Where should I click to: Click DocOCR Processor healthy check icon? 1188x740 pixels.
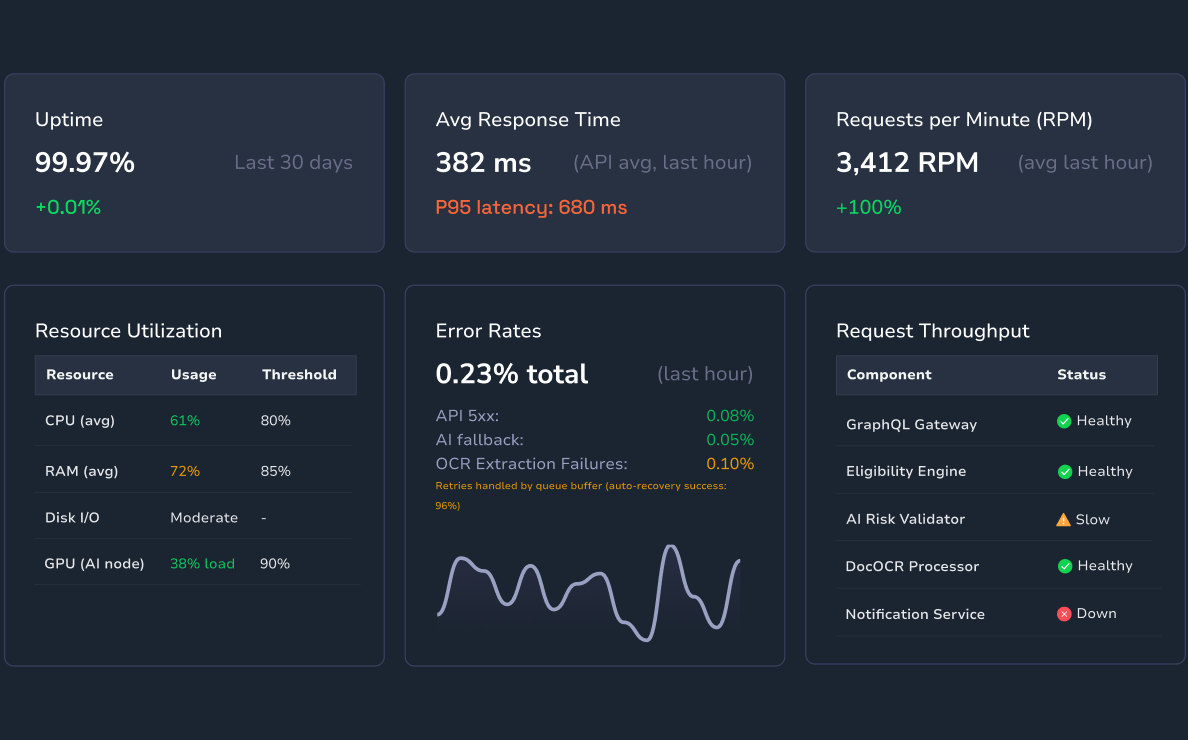pos(1064,566)
